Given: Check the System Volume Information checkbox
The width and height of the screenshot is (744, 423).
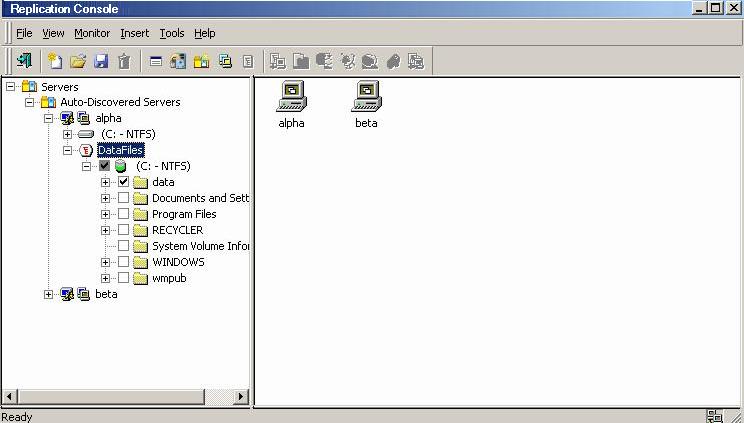Looking at the screenshot, I should (x=123, y=245).
